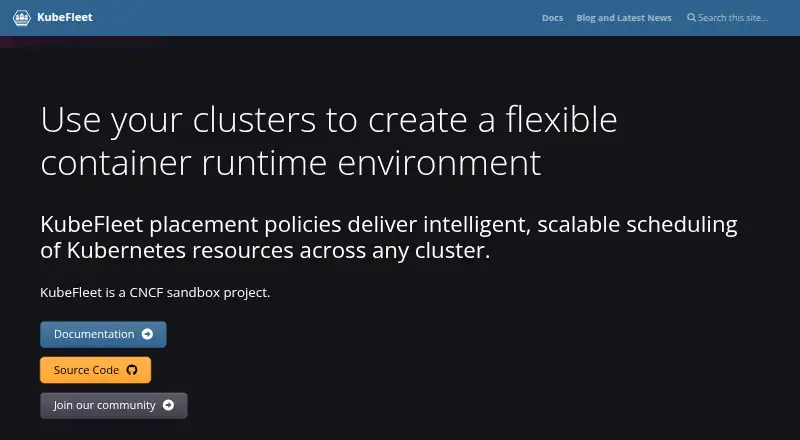The image size is (800, 440).
Task: Open the KubeFleet home brand link
Action: [53, 18]
